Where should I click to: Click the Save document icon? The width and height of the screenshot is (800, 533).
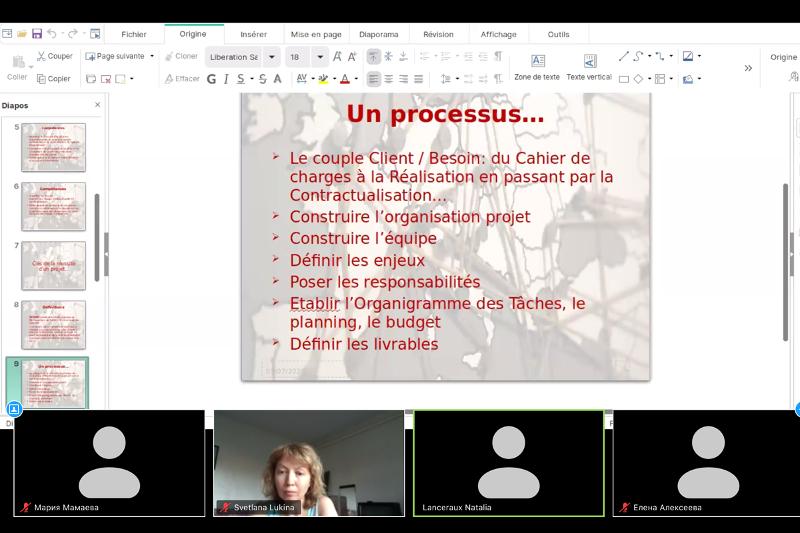pos(37,34)
